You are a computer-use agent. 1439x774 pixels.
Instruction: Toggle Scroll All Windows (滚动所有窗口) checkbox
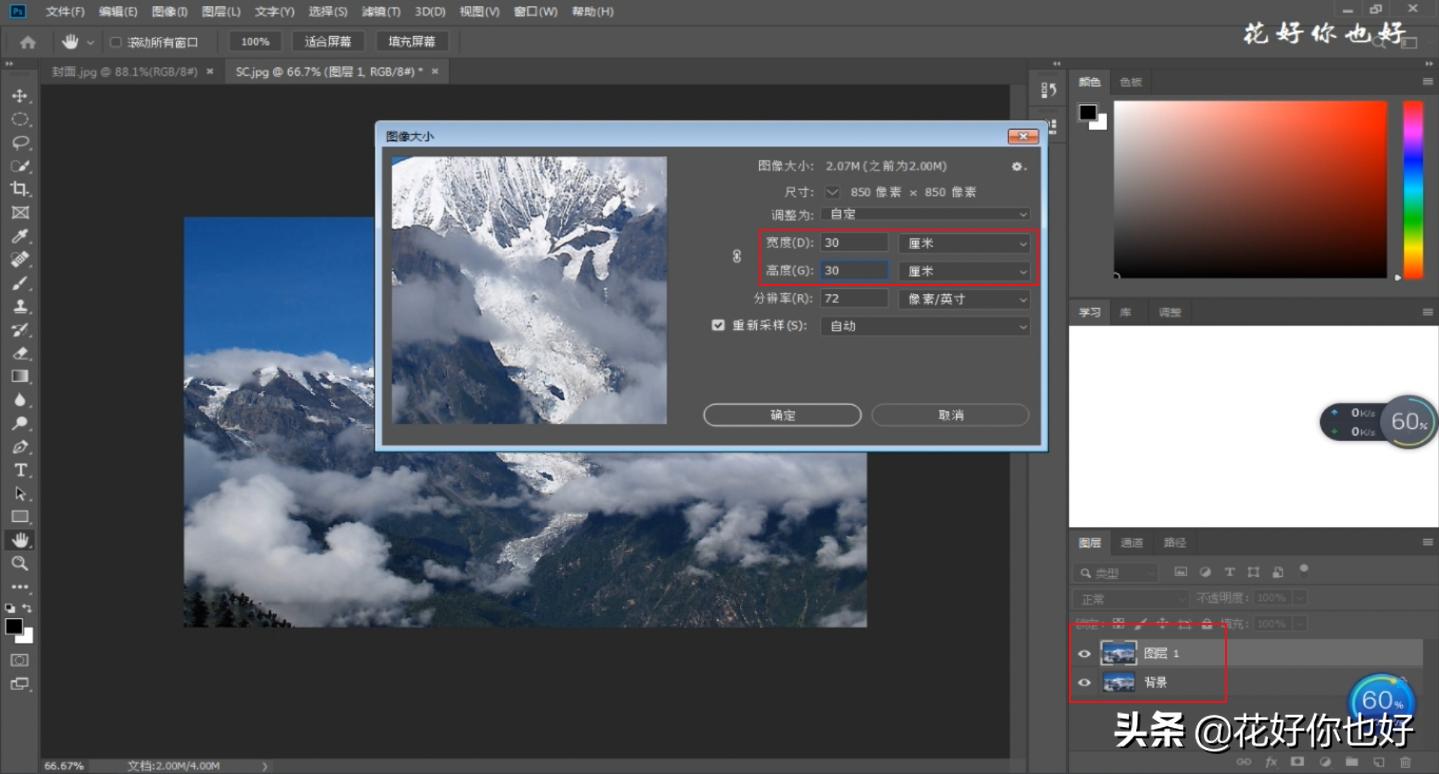[x=115, y=42]
